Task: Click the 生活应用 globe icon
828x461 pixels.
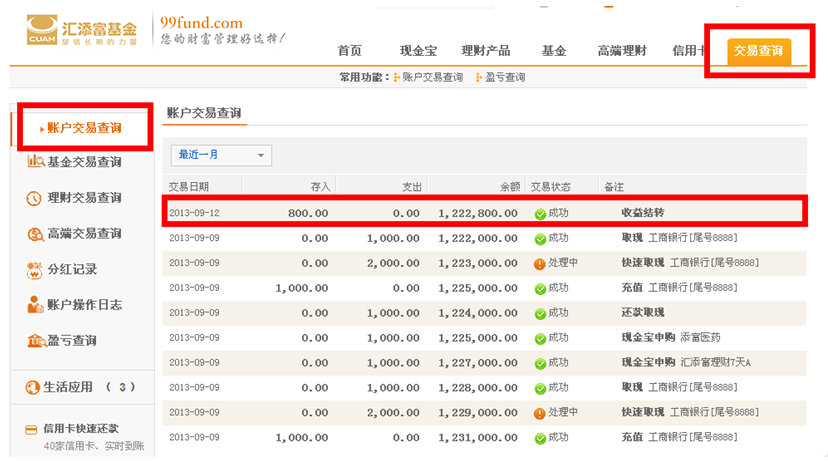Action: tap(31, 387)
